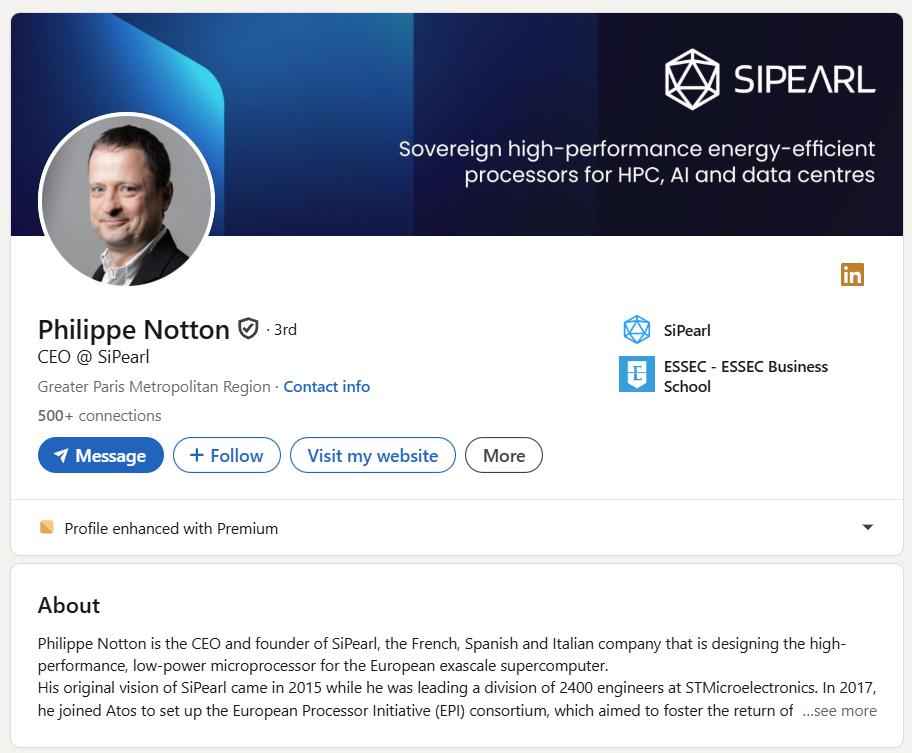The height and width of the screenshot is (753, 912).
Task: Click the plus icon on Follow button
Action: tap(196, 455)
